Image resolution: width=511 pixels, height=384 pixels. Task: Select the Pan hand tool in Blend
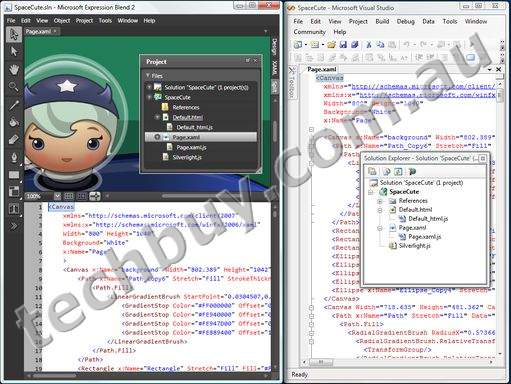[14, 69]
